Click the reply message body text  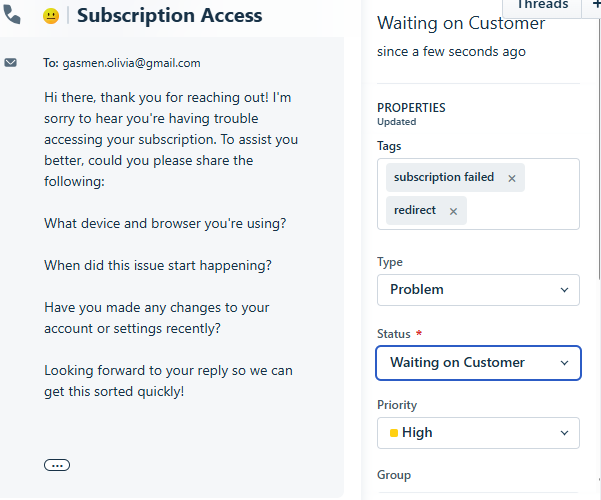(171, 244)
